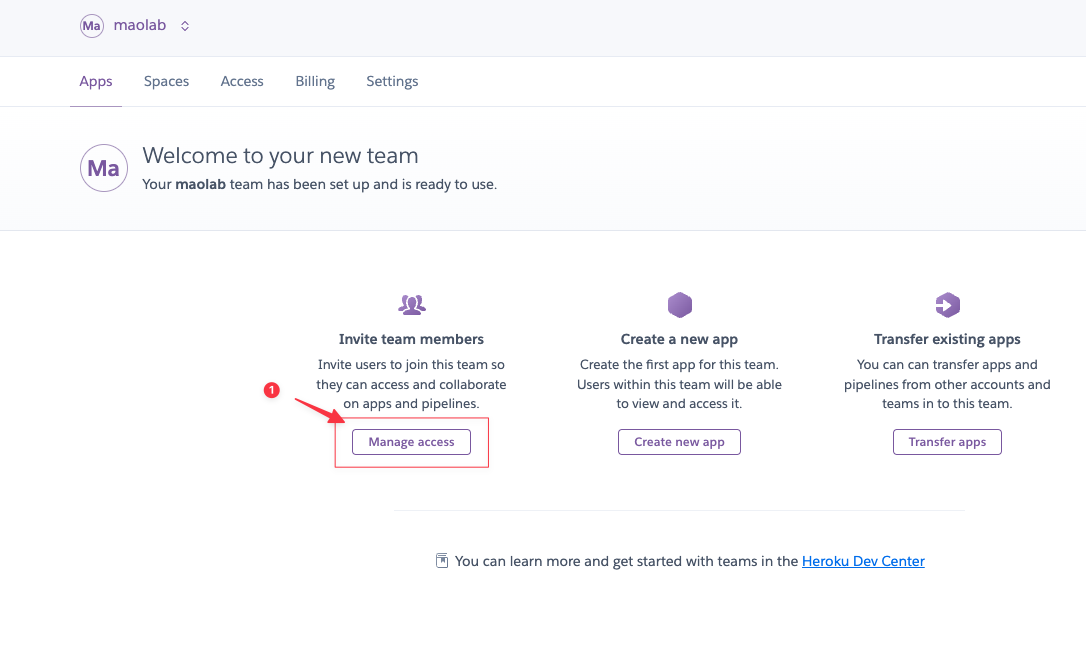Click the purple hexagon new app icon
This screenshot has height=664, width=1086.
(x=679, y=305)
